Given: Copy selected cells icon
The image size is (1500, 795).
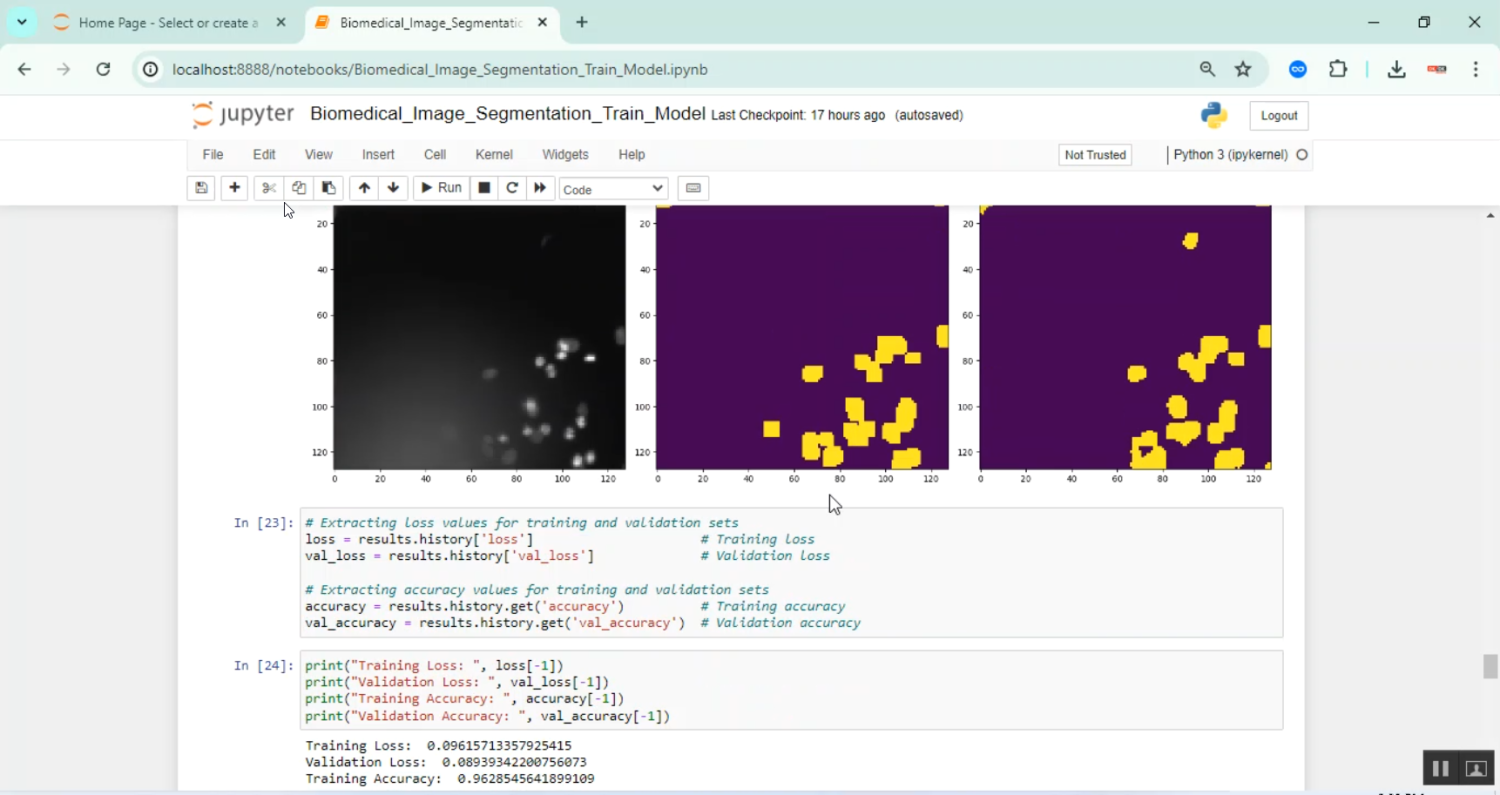Looking at the screenshot, I should [x=298, y=188].
